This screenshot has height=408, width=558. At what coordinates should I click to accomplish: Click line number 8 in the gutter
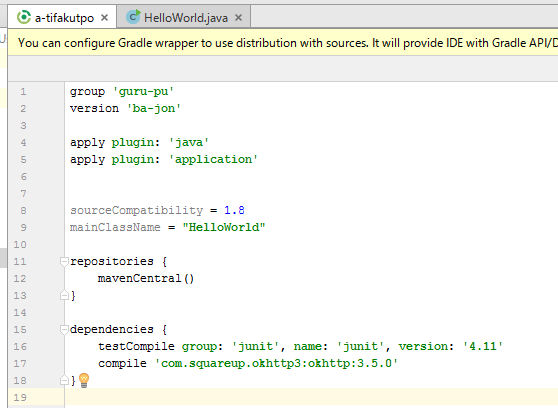click(23, 211)
